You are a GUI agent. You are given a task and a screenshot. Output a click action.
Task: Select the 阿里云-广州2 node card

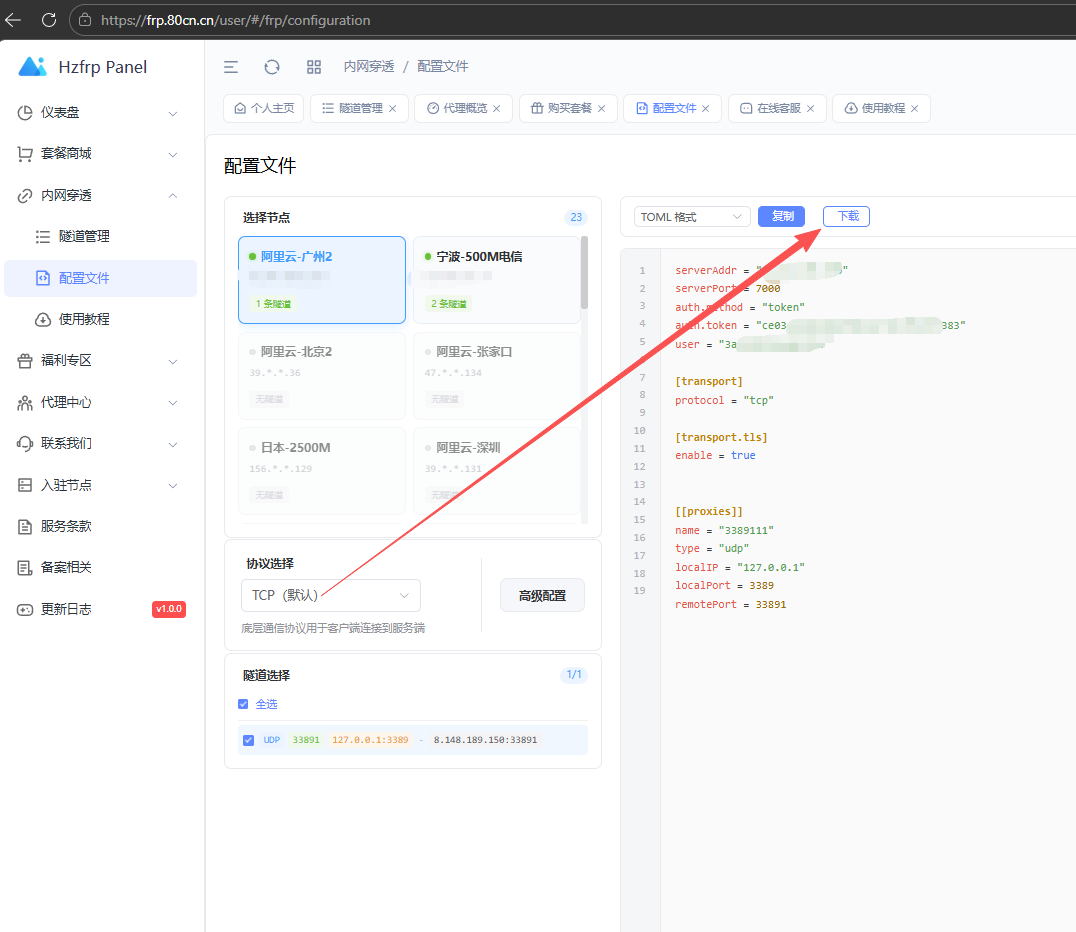coord(322,279)
